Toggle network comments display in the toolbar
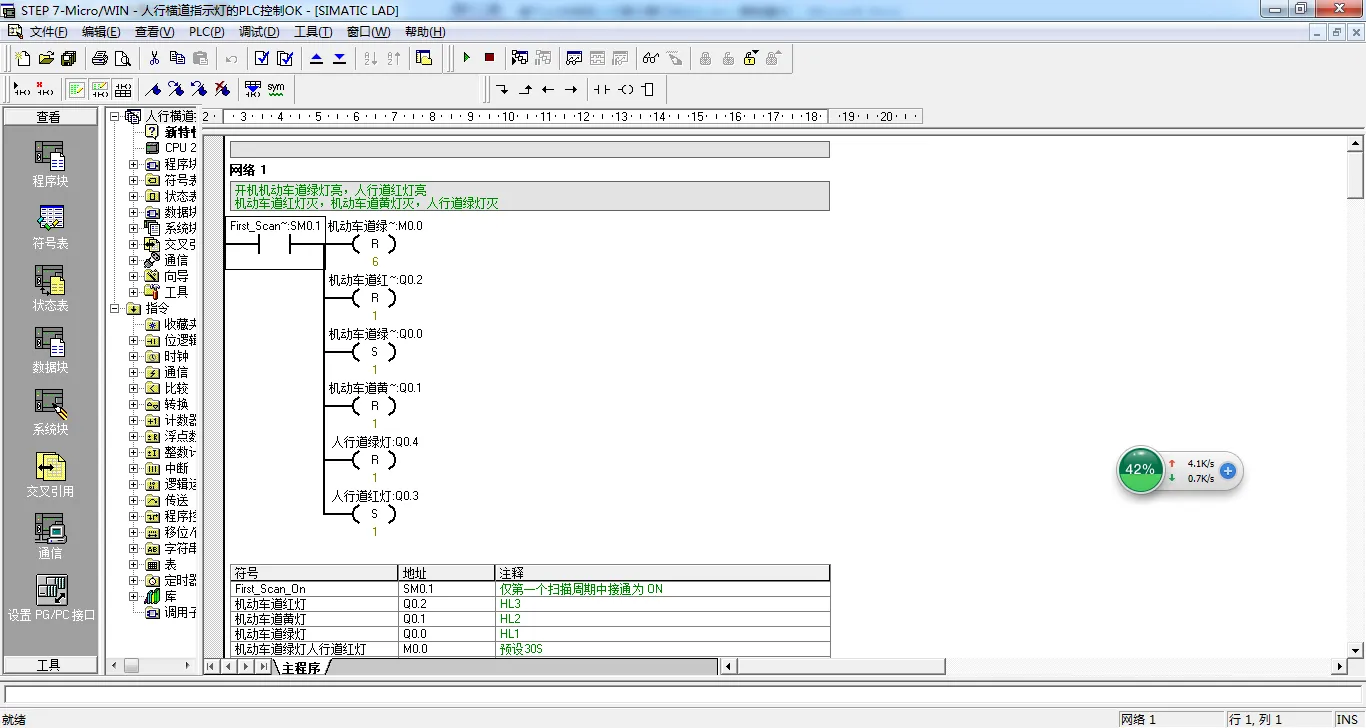Viewport: 1366px width, 728px height. click(100, 89)
